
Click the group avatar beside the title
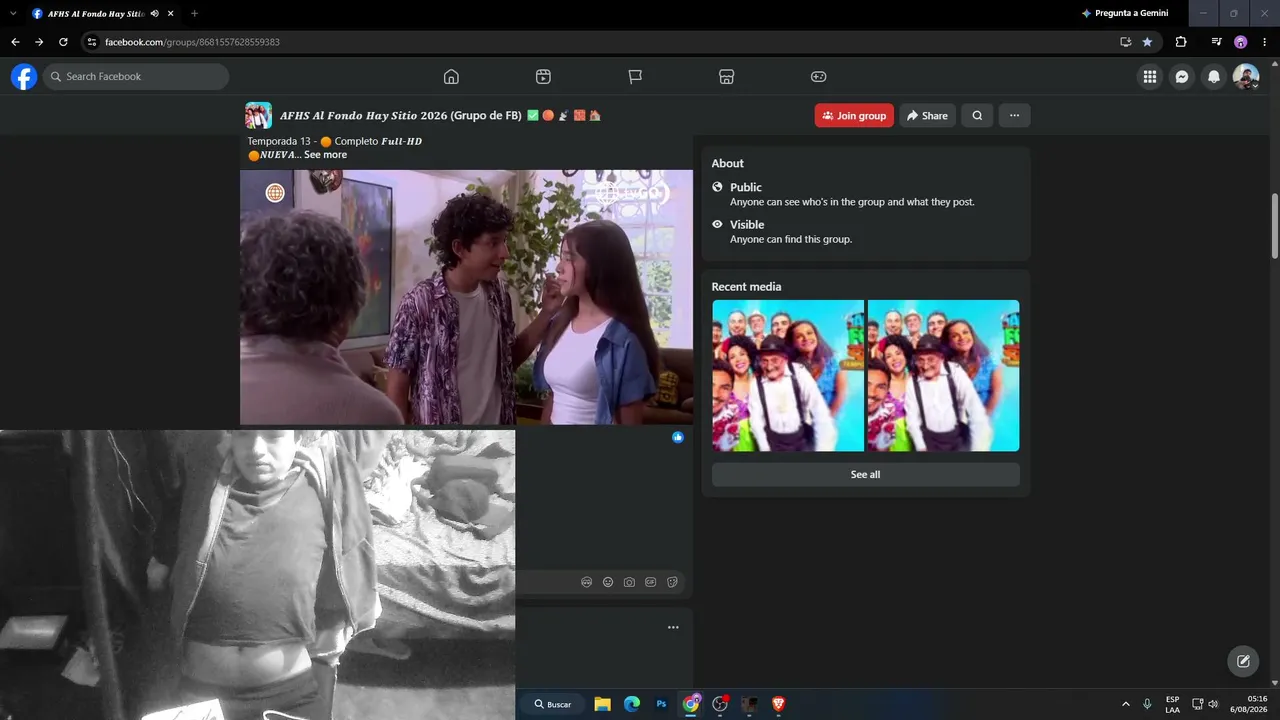click(x=258, y=116)
